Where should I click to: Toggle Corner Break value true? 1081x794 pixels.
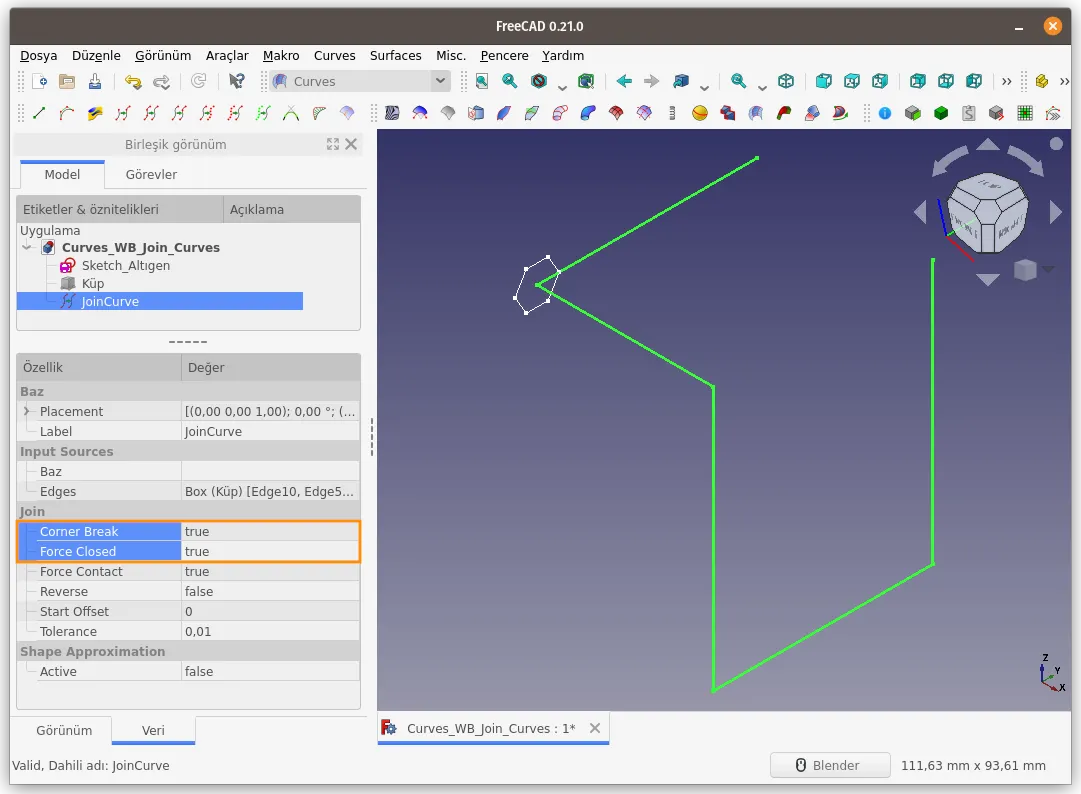click(270, 531)
